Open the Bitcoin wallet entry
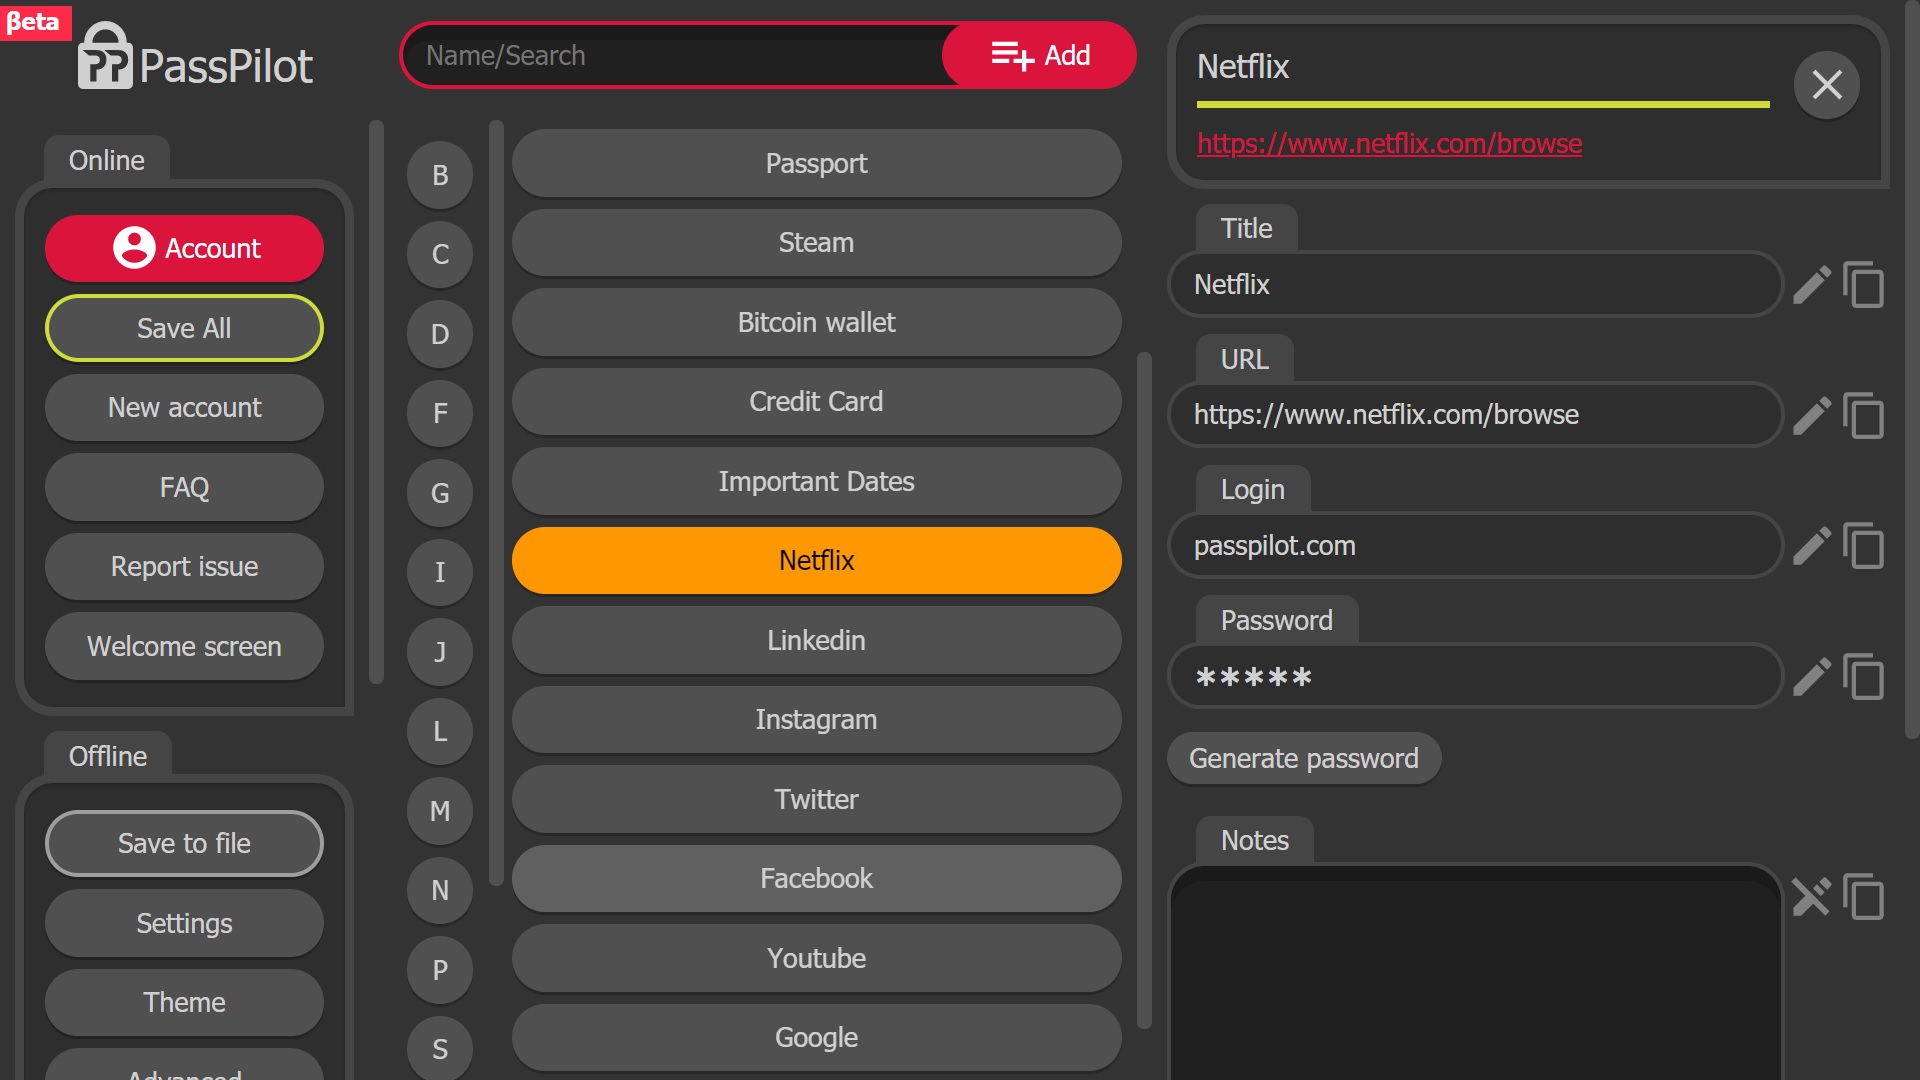1920x1080 pixels. pos(816,322)
